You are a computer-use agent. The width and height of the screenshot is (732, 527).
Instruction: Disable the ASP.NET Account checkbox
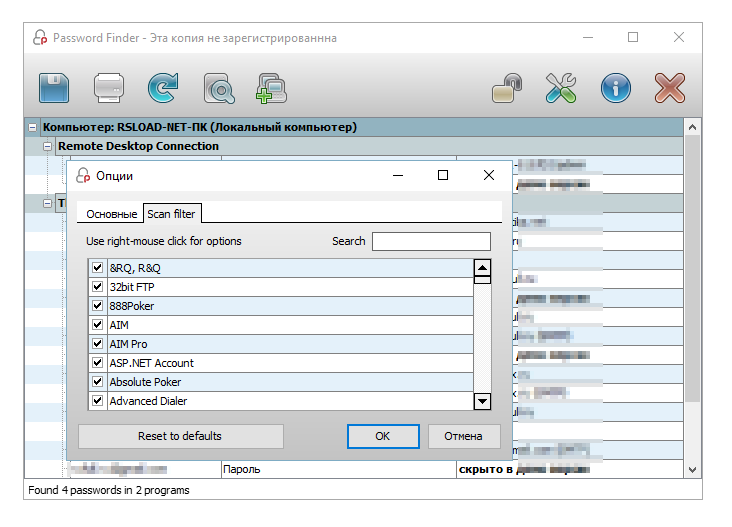(x=97, y=363)
